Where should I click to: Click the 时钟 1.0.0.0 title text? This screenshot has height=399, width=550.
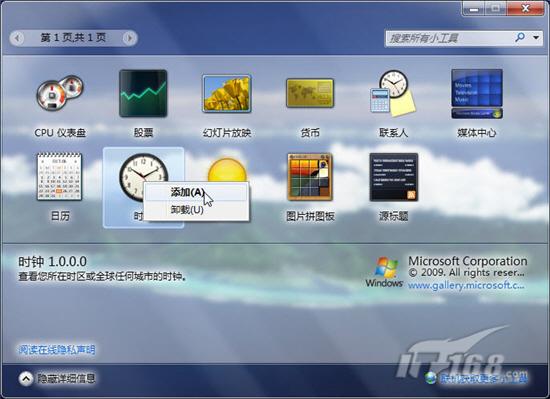52,262
